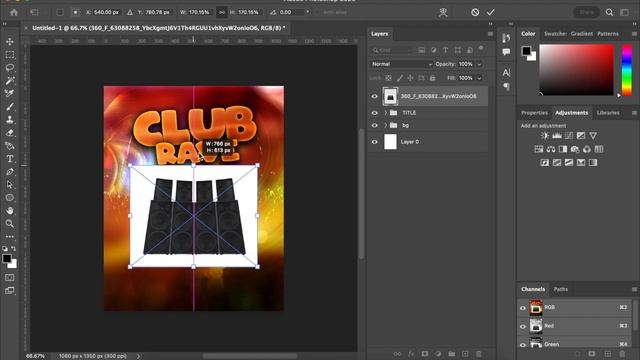The height and width of the screenshot is (360, 640).
Task: Swap foreground and background colors in toolbar
Action: (x=13, y=248)
